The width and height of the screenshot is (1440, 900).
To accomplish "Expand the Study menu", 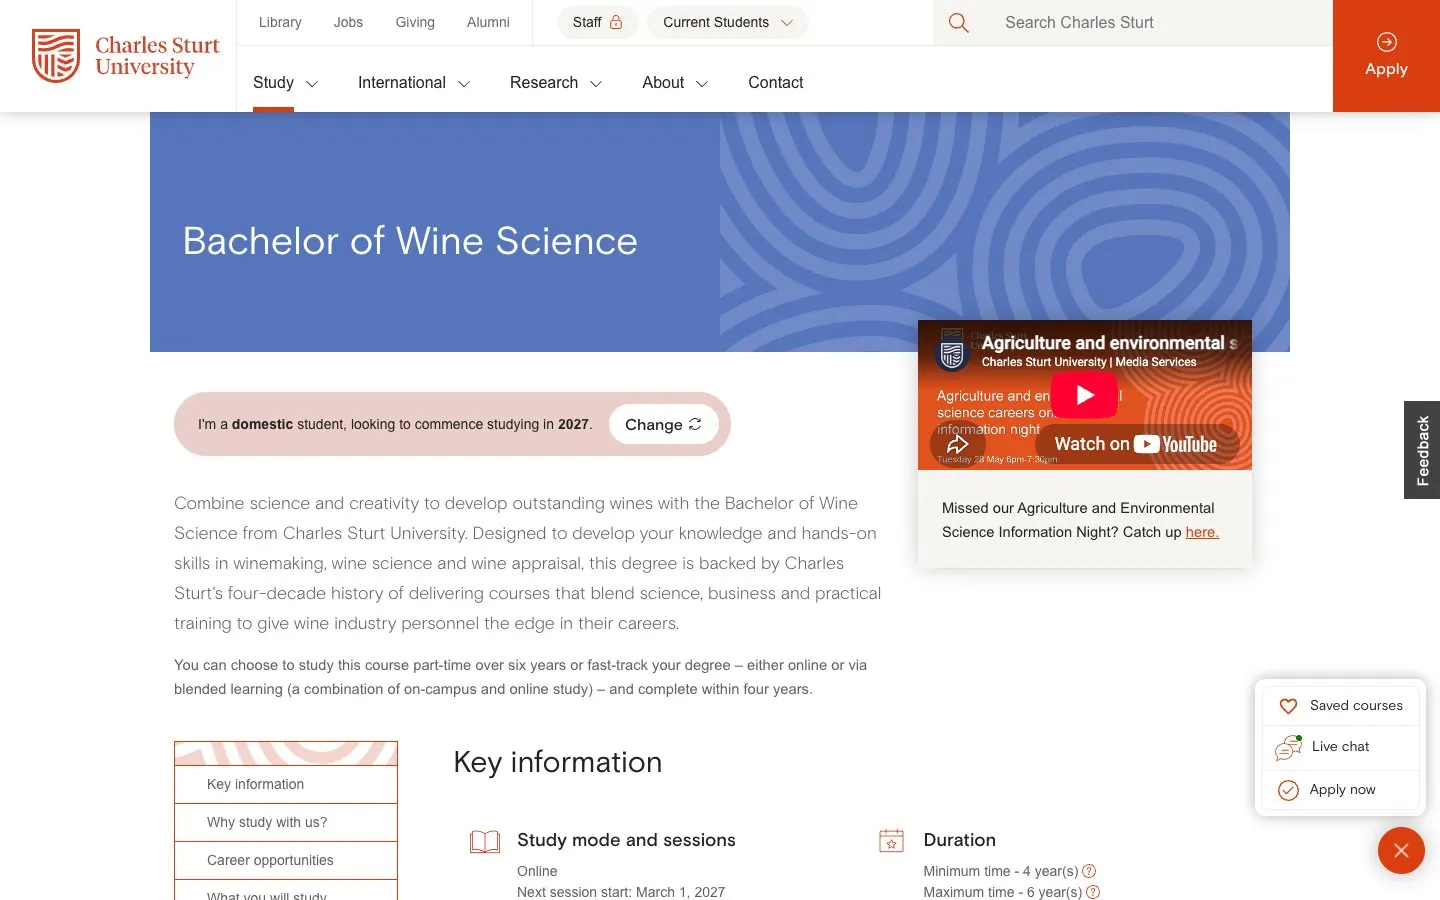I will pyautogui.click(x=285, y=83).
